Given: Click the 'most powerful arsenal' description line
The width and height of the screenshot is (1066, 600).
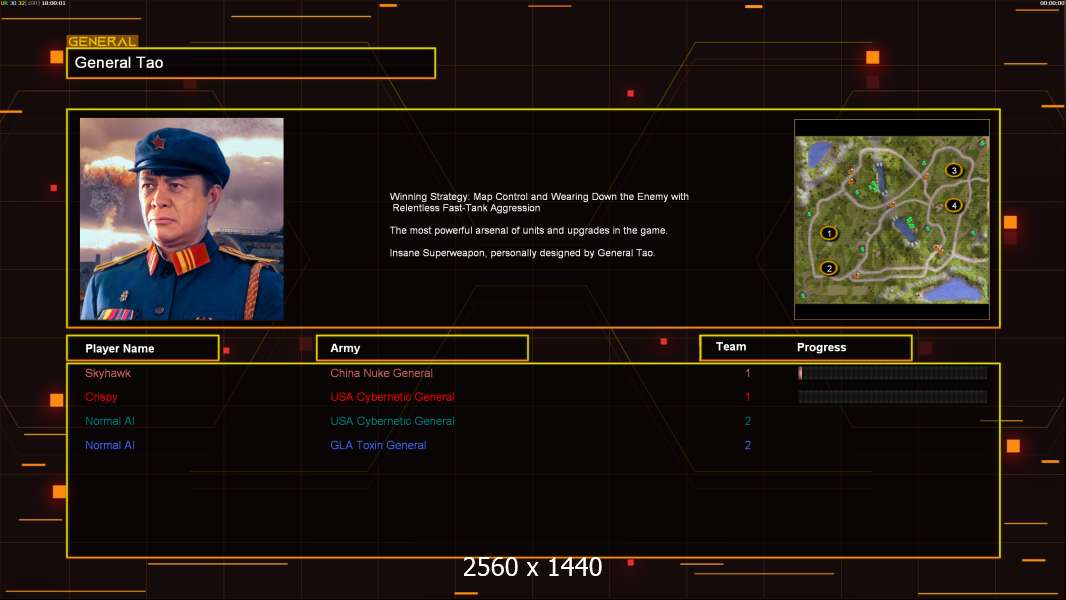Looking at the screenshot, I should coord(528,230).
